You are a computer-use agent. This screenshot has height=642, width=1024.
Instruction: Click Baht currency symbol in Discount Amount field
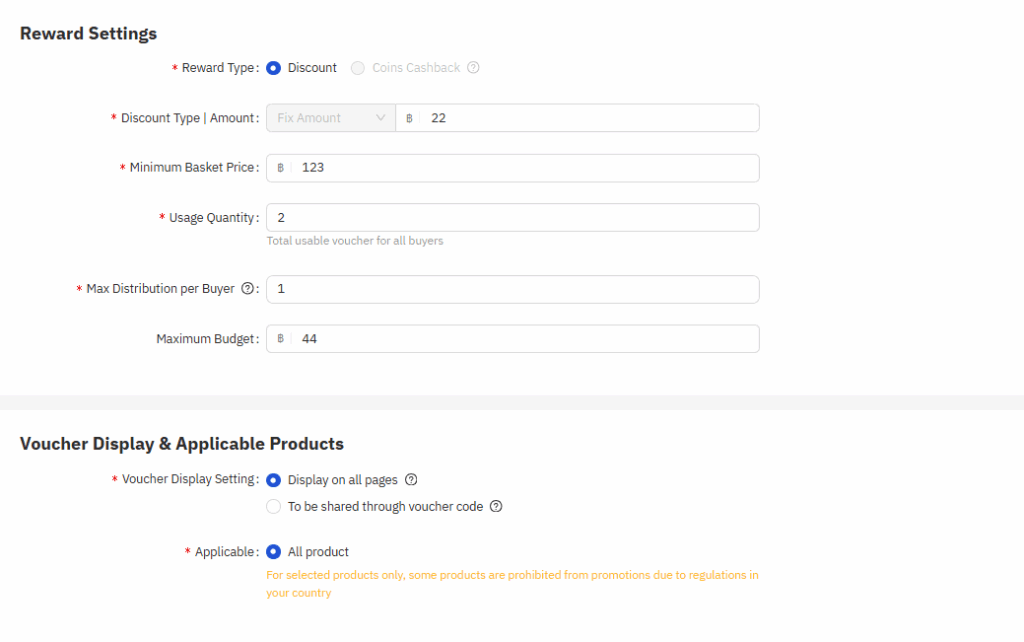pos(410,118)
